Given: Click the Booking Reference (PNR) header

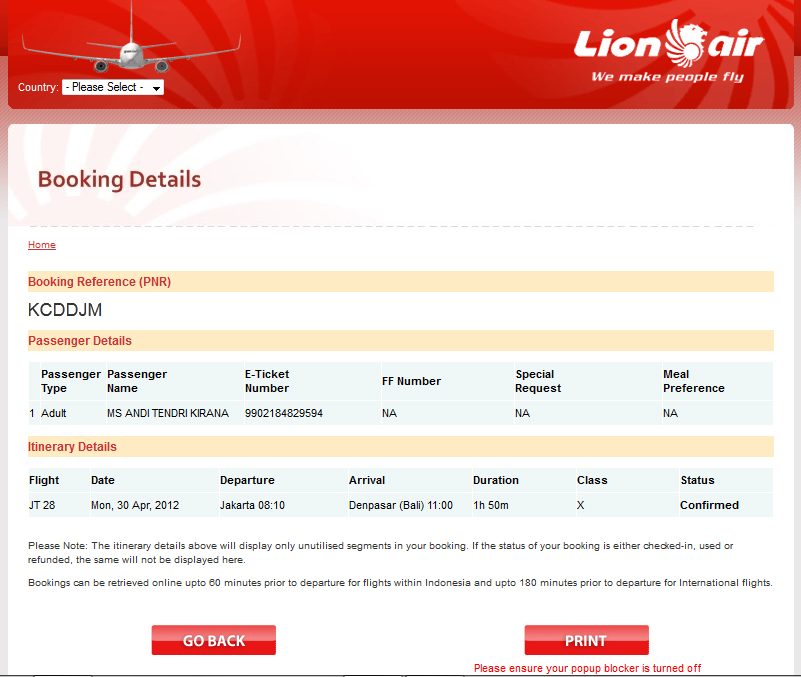Looking at the screenshot, I should (x=99, y=282).
